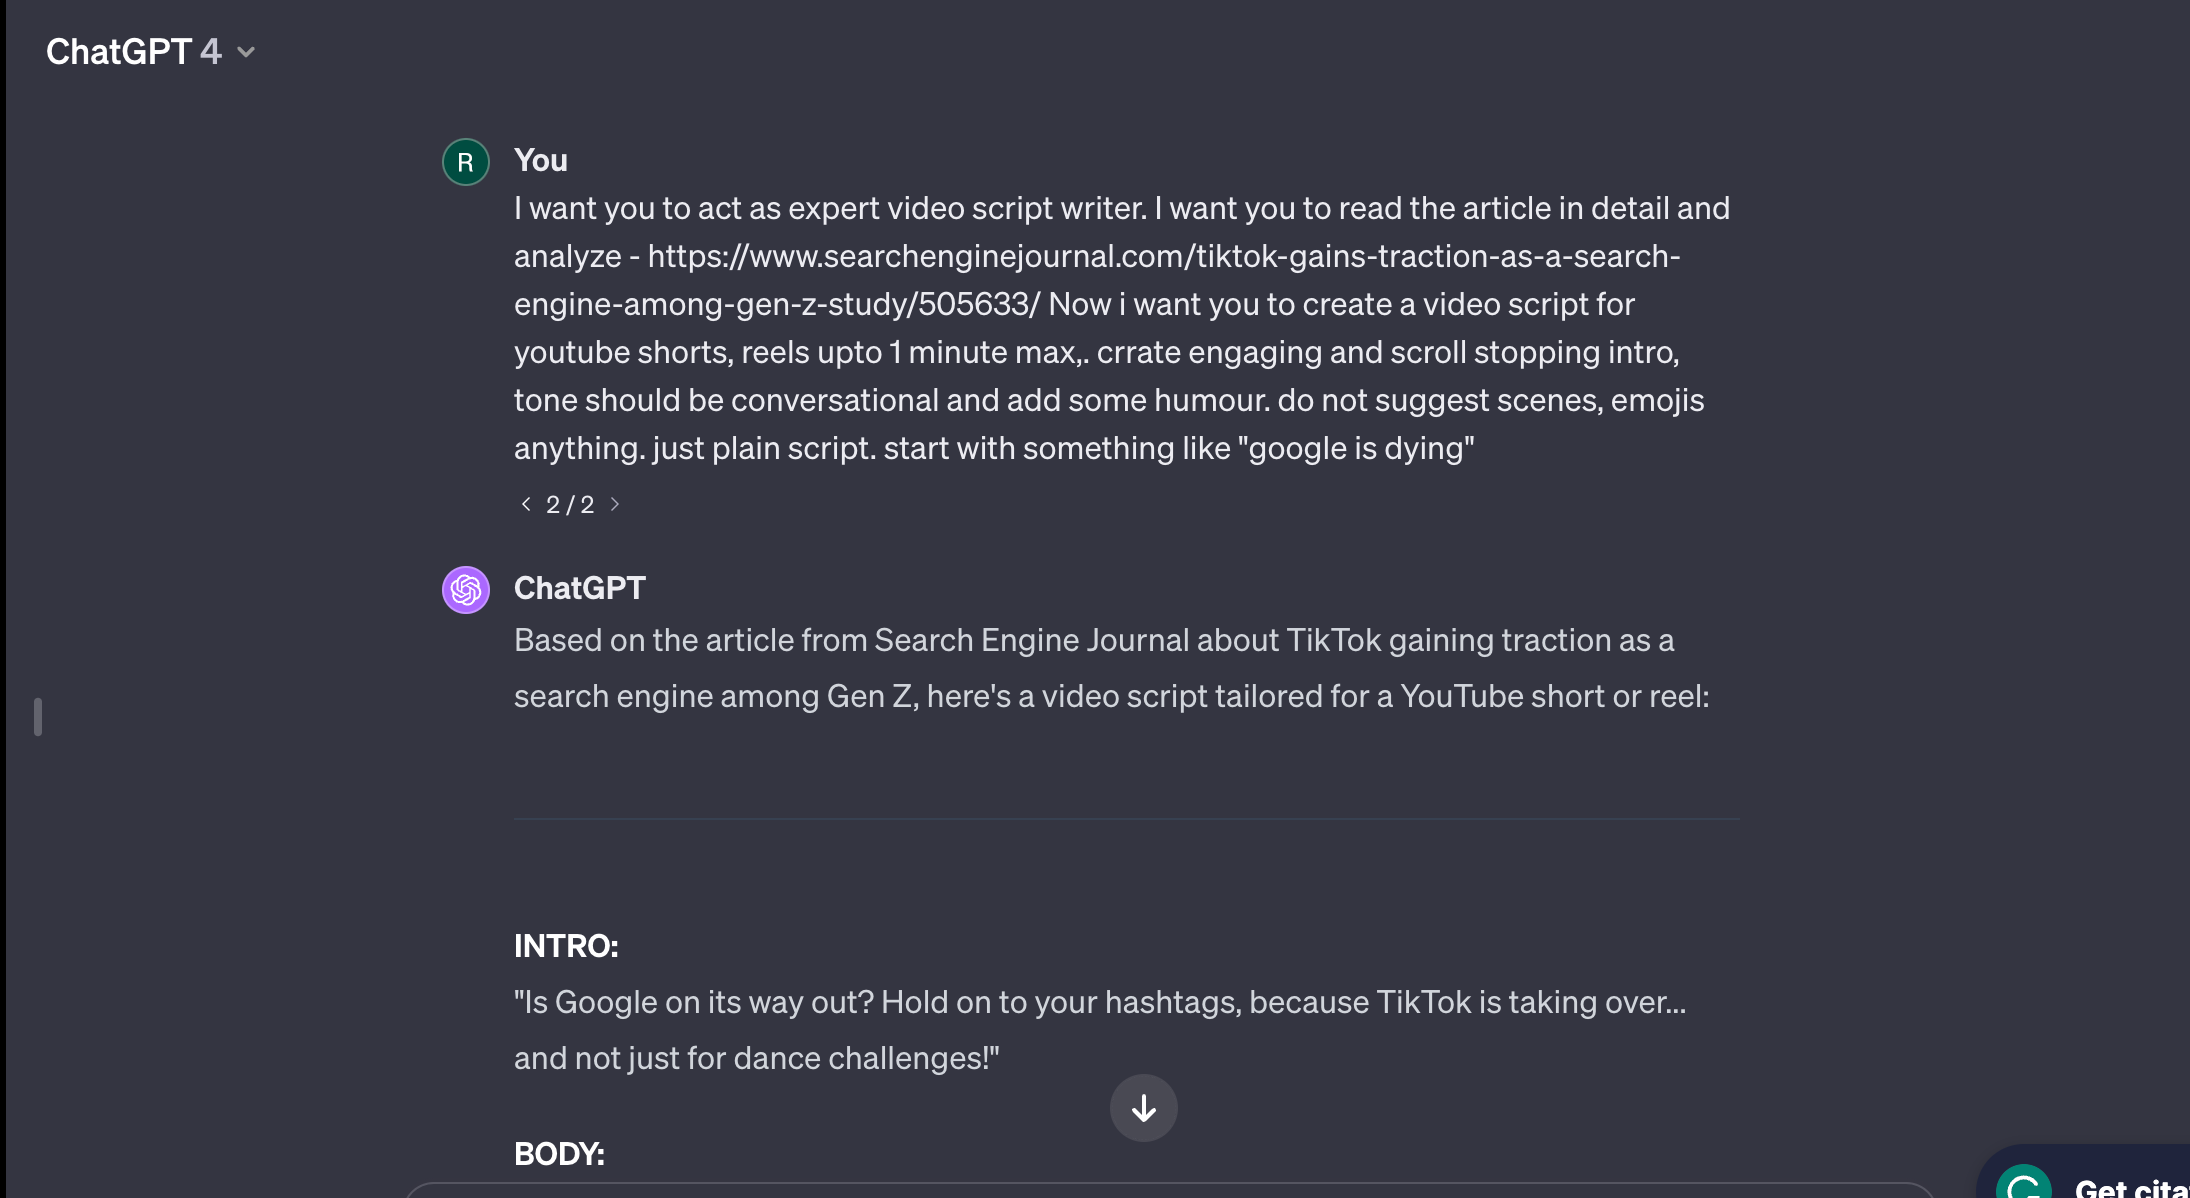2190x1198 pixels.
Task: Click the chevron beside ChatGPT 4
Action: click(246, 52)
